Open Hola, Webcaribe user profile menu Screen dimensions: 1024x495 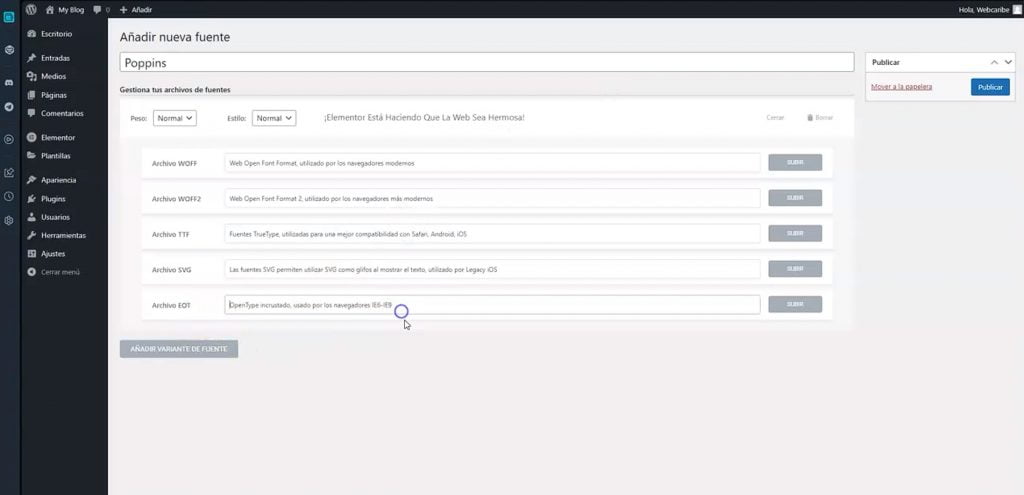(988, 10)
